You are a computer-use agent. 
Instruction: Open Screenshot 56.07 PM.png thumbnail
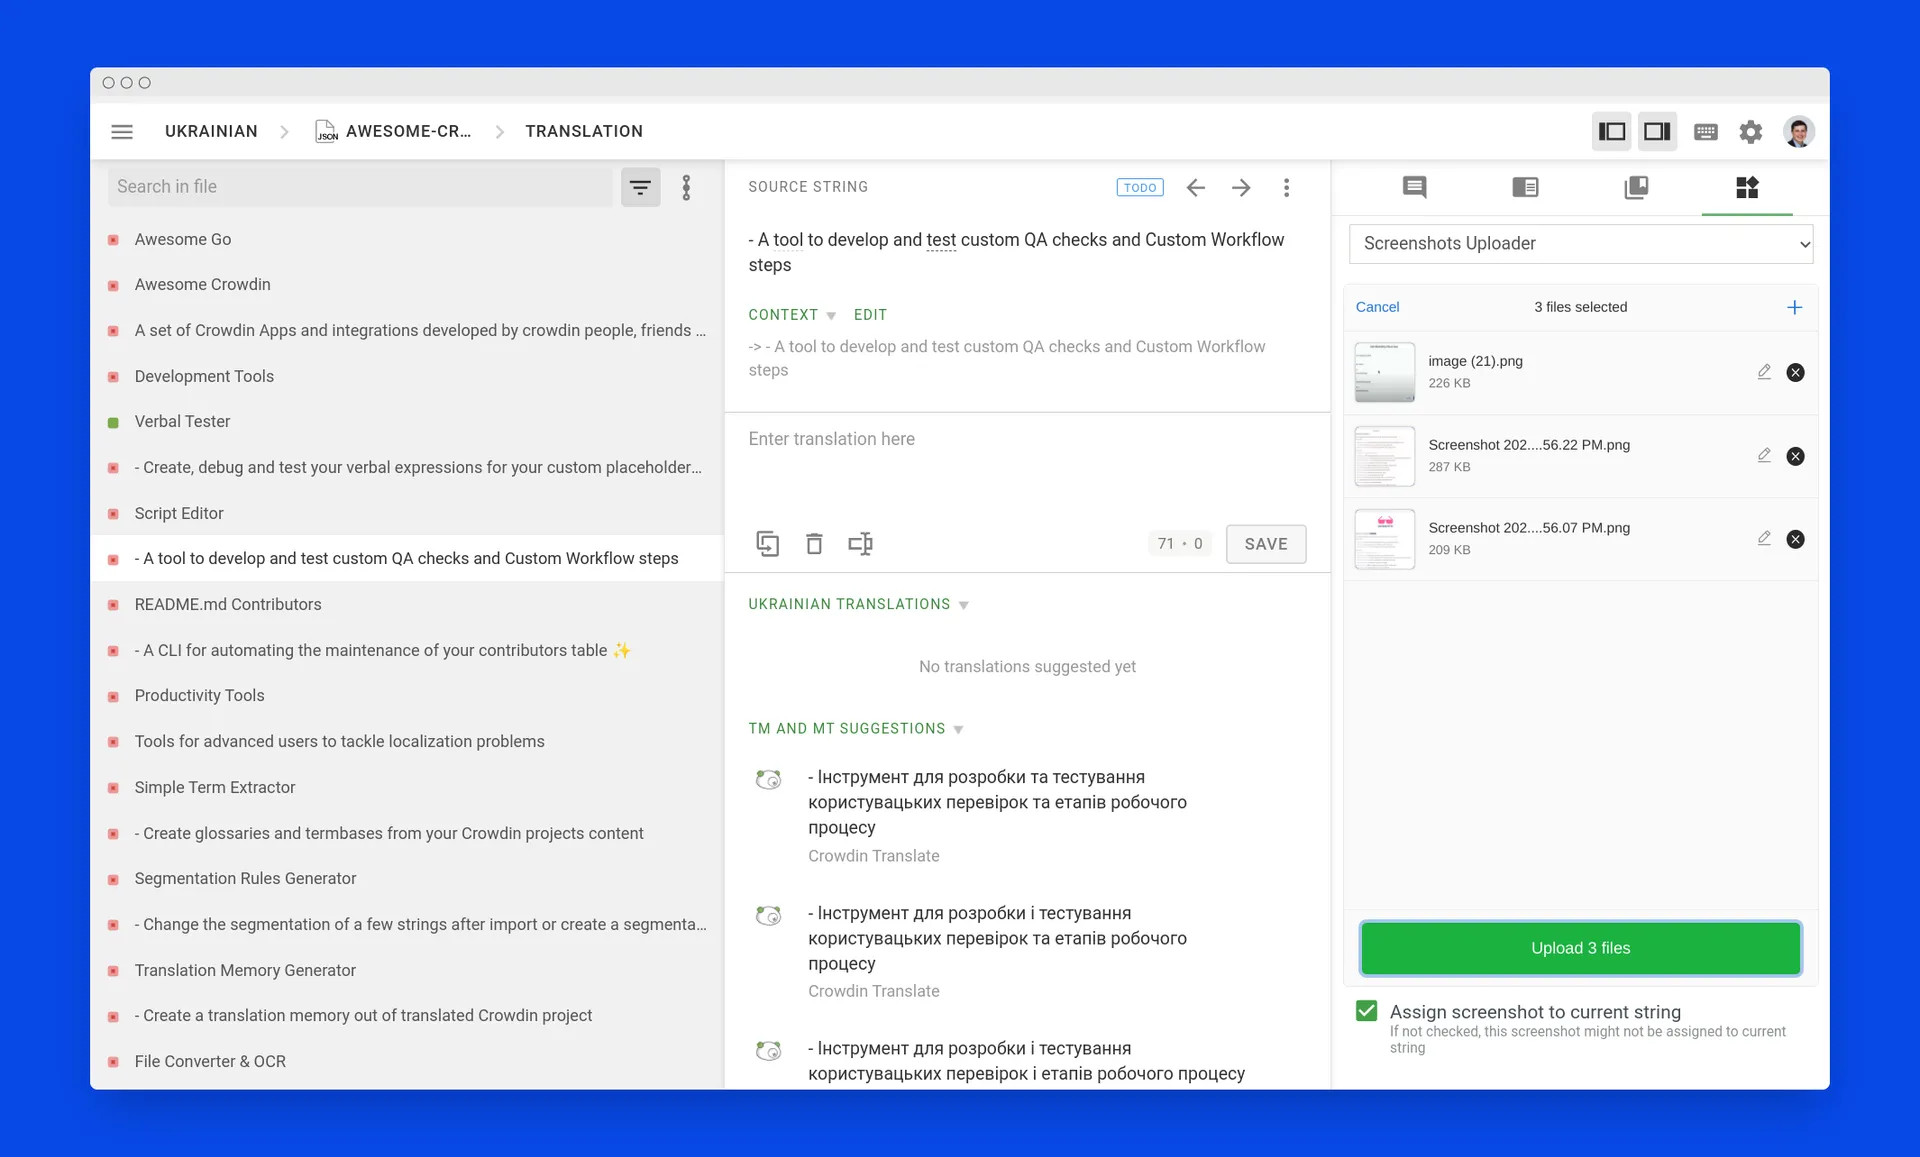tap(1384, 539)
